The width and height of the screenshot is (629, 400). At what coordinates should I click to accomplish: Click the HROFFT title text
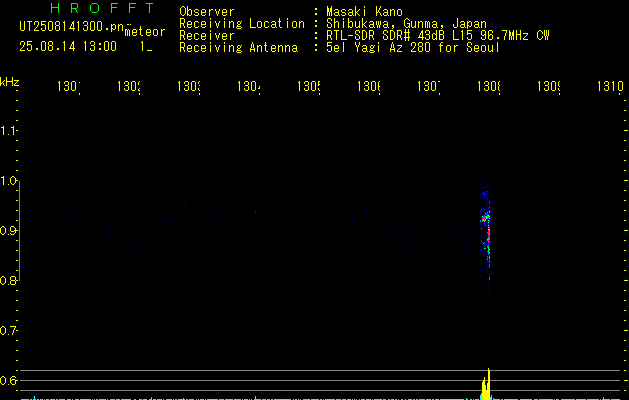(x=102, y=8)
